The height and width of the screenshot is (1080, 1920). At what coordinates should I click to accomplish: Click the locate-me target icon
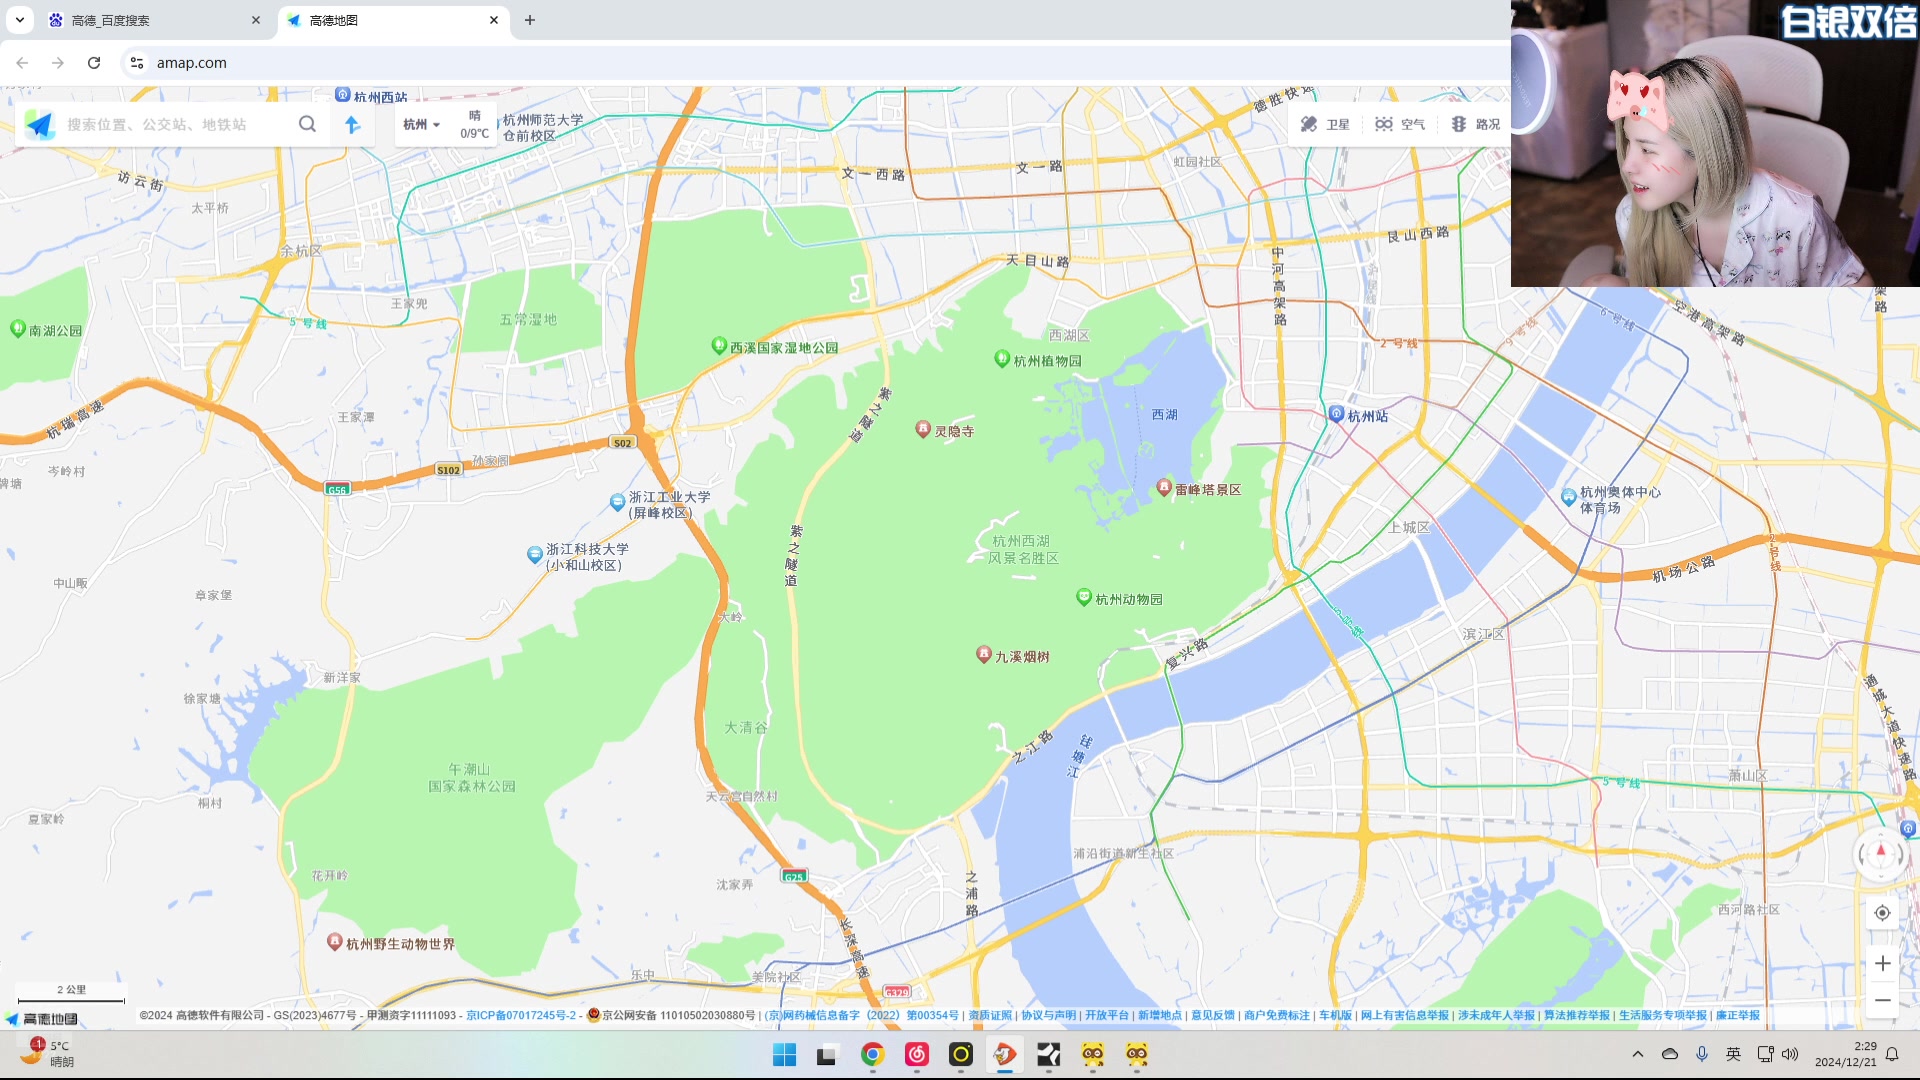point(1882,912)
